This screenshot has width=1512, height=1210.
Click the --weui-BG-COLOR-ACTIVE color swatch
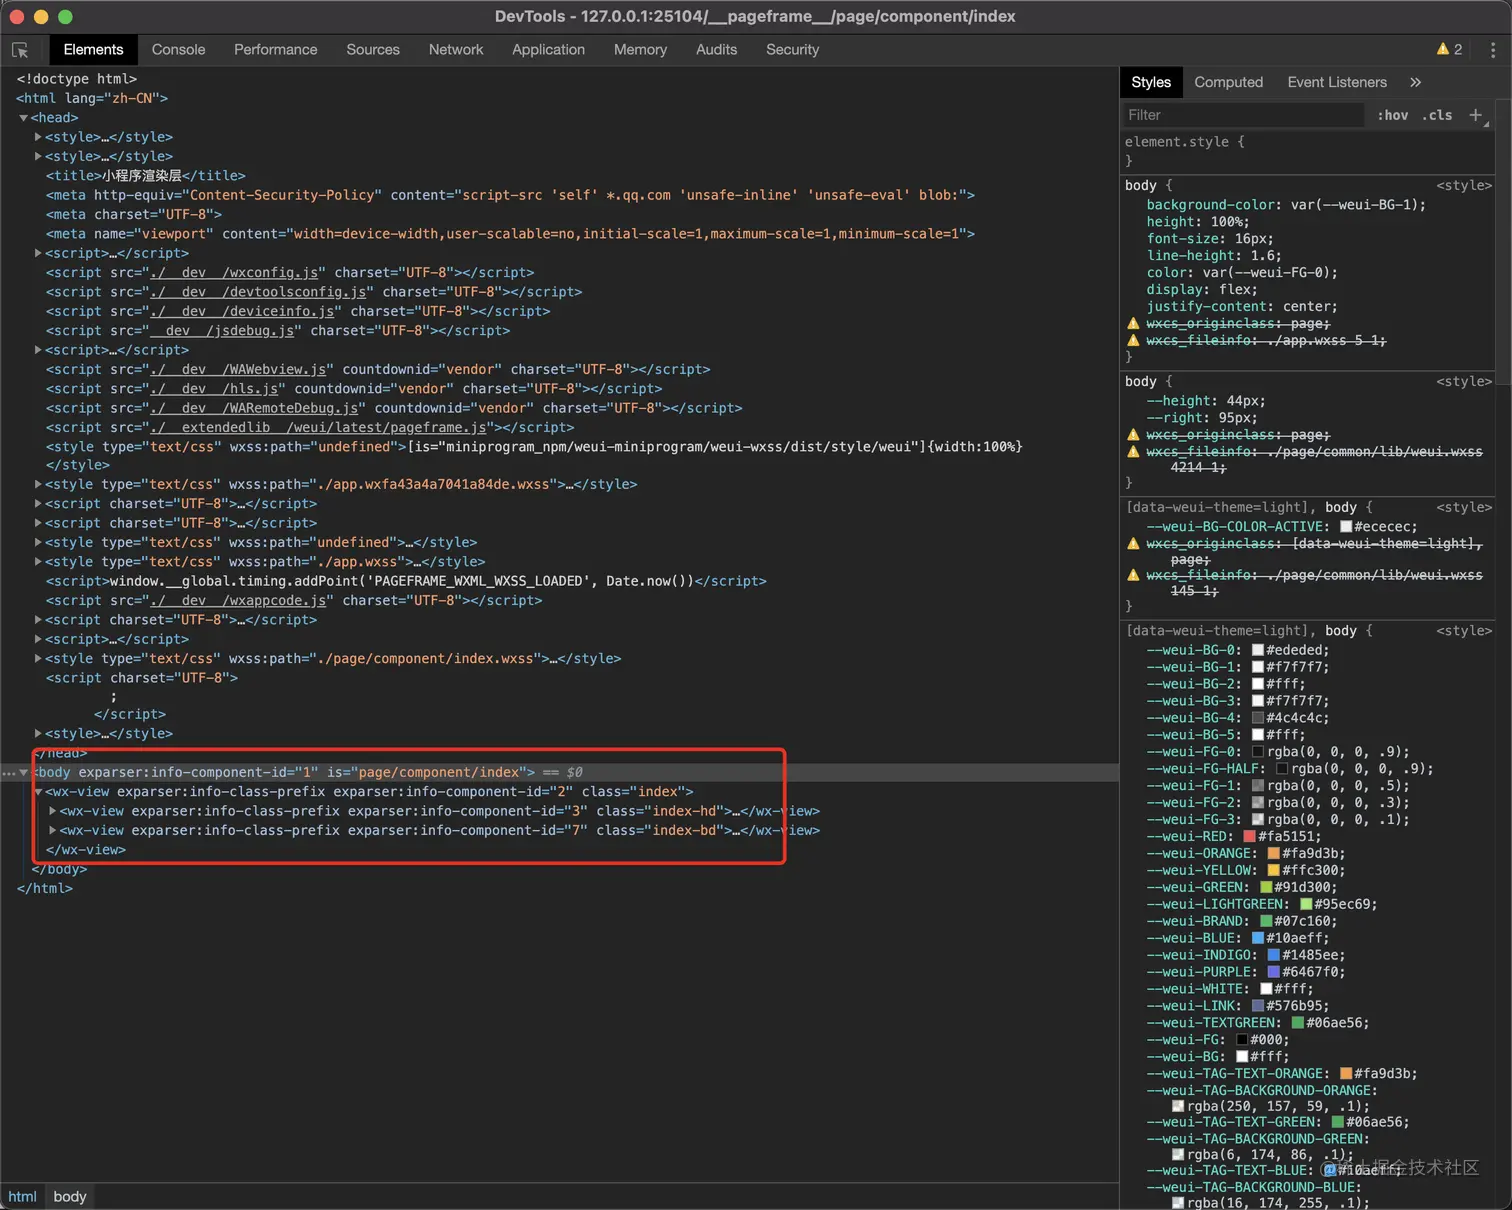click(x=1346, y=526)
